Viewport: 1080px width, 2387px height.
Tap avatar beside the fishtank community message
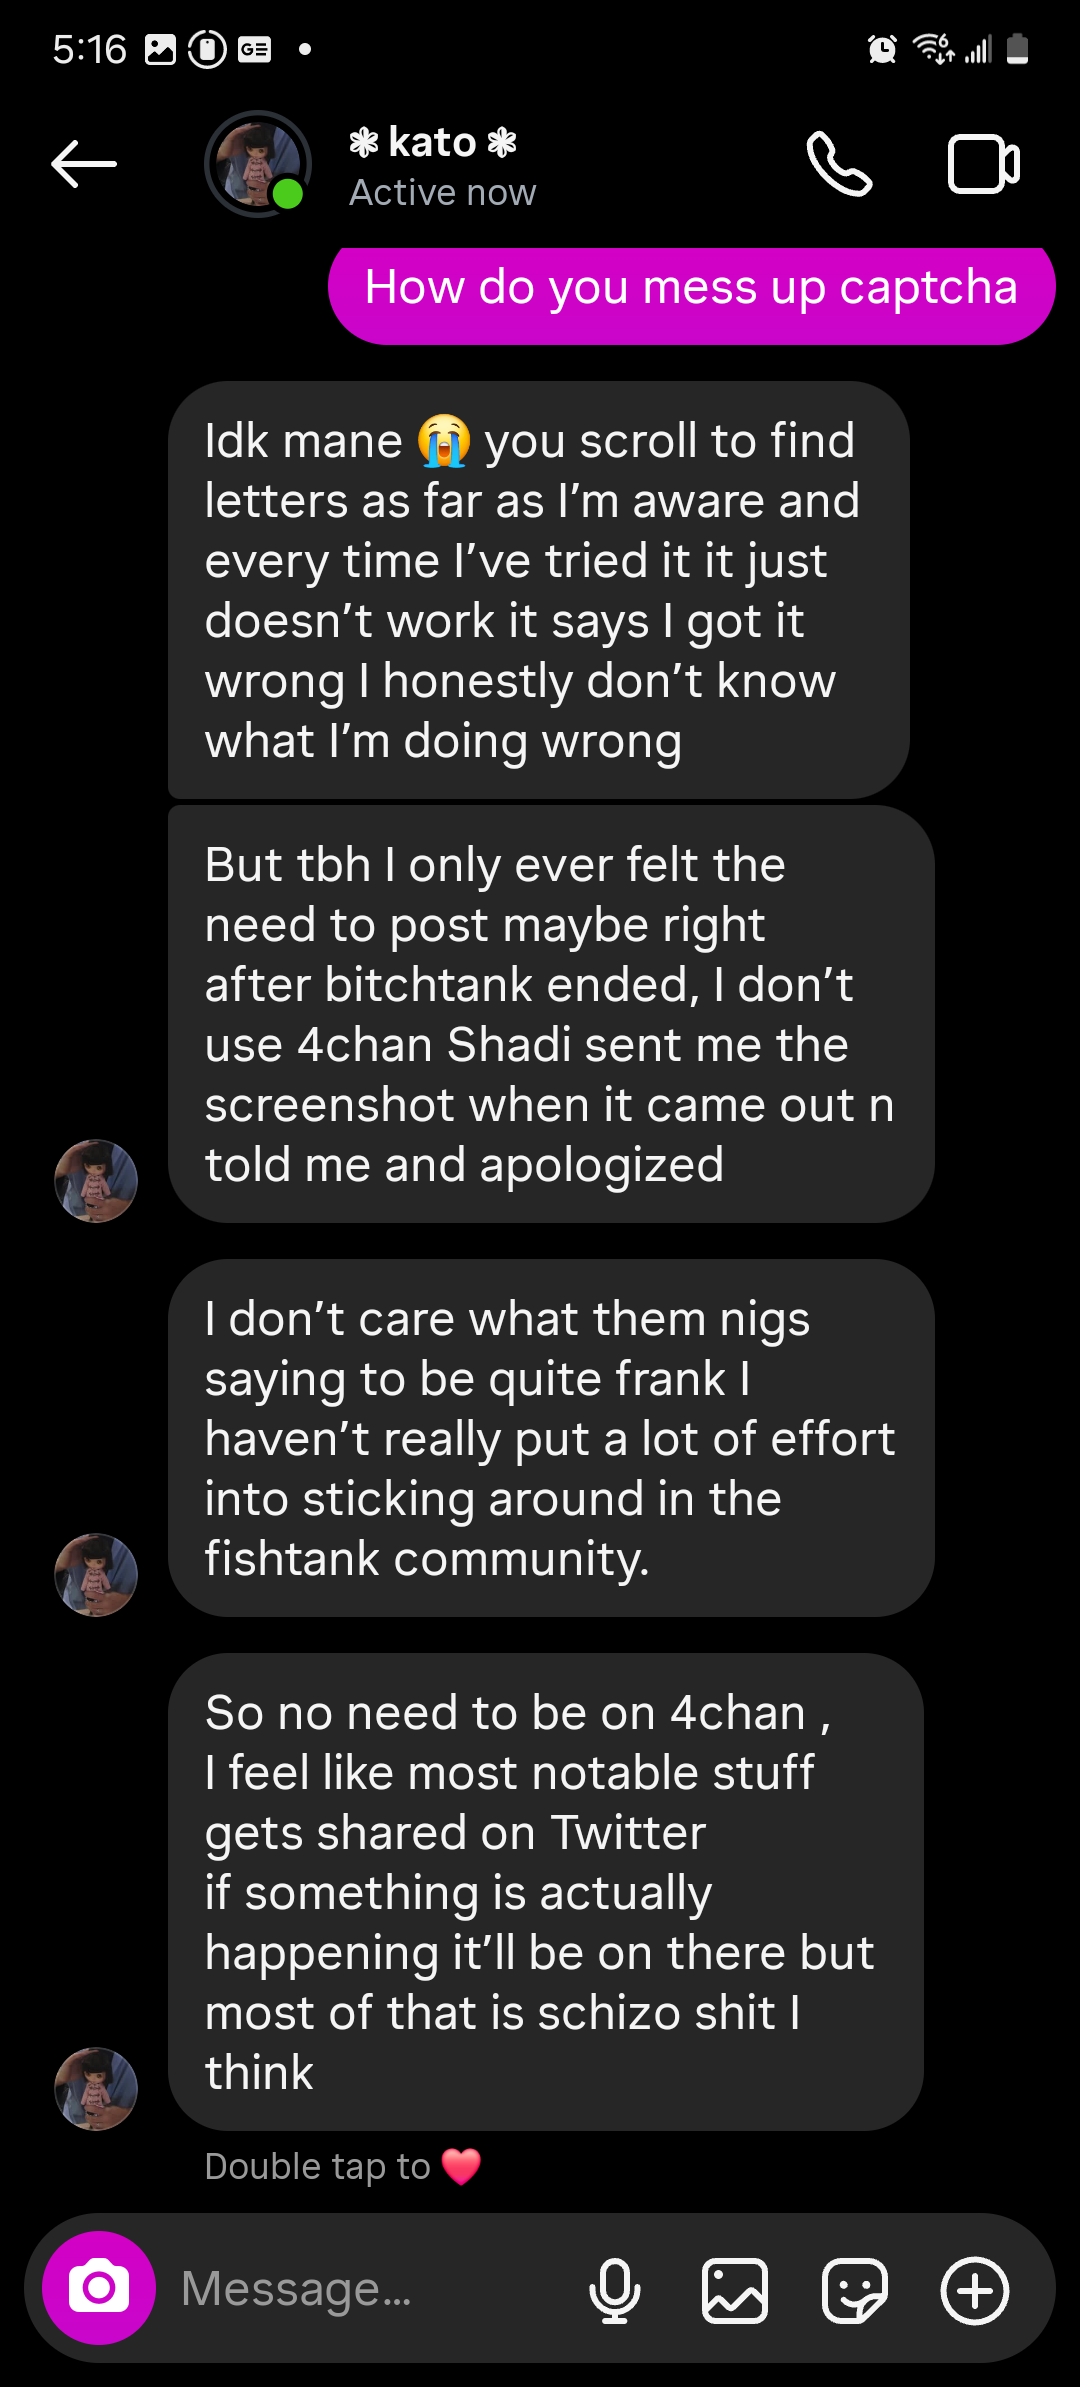(x=96, y=1575)
